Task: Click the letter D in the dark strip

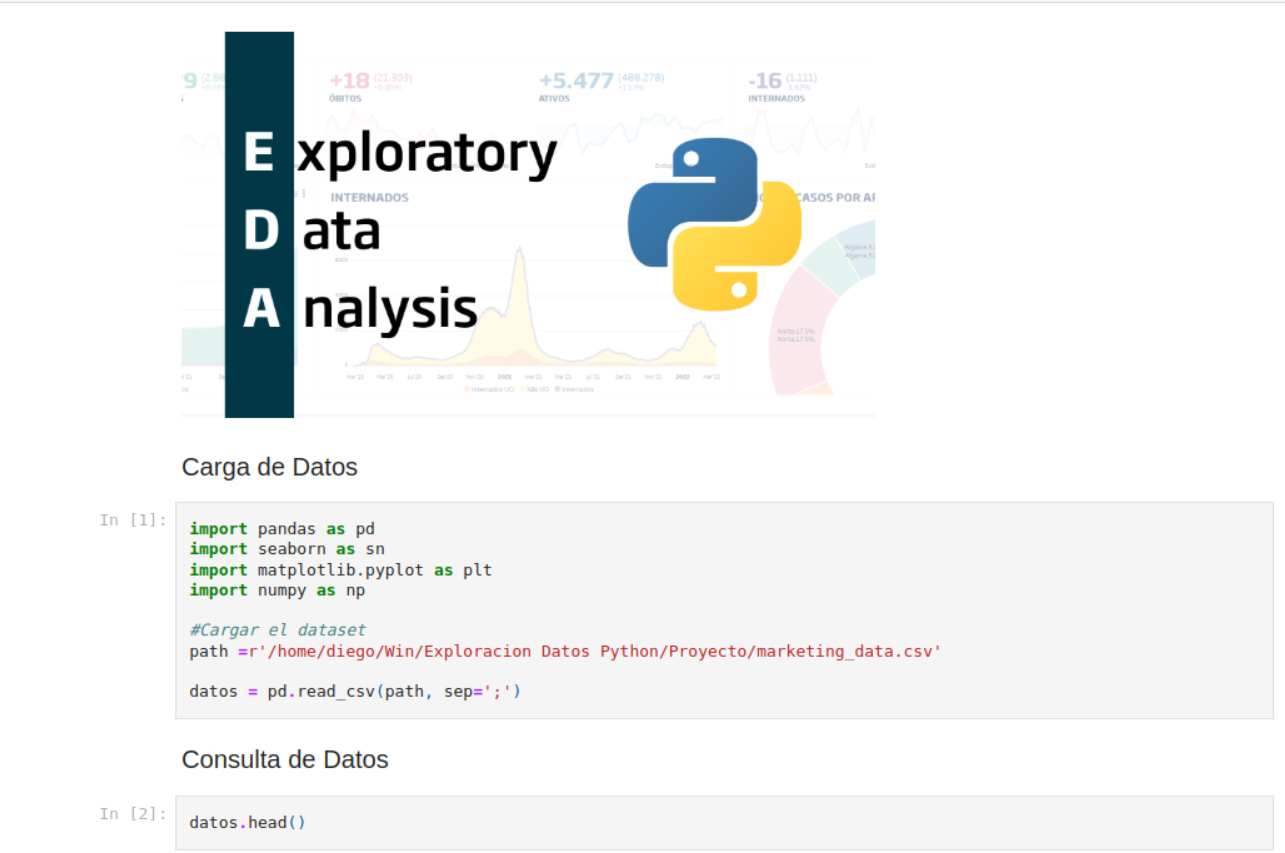Action: coord(260,231)
